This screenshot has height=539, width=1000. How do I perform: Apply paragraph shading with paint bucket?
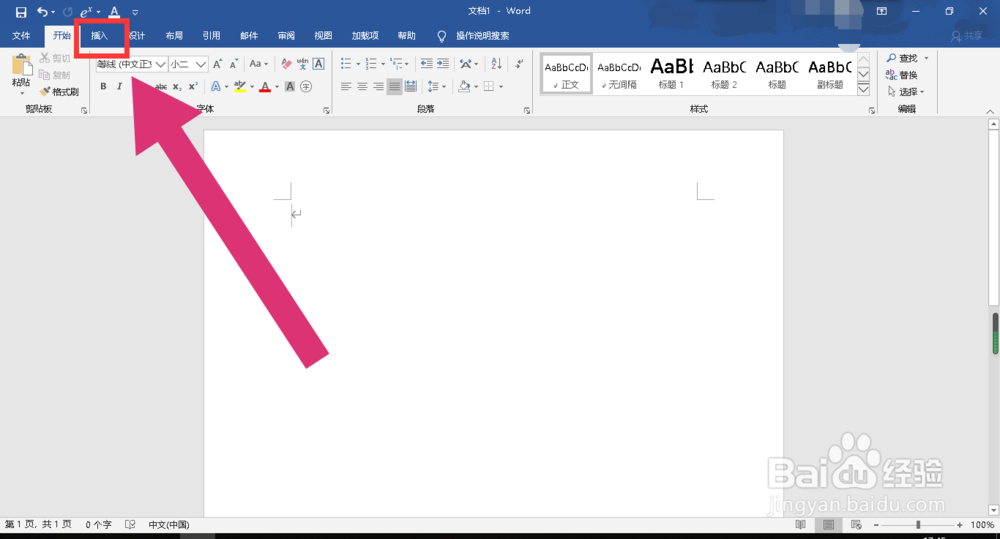[464, 86]
